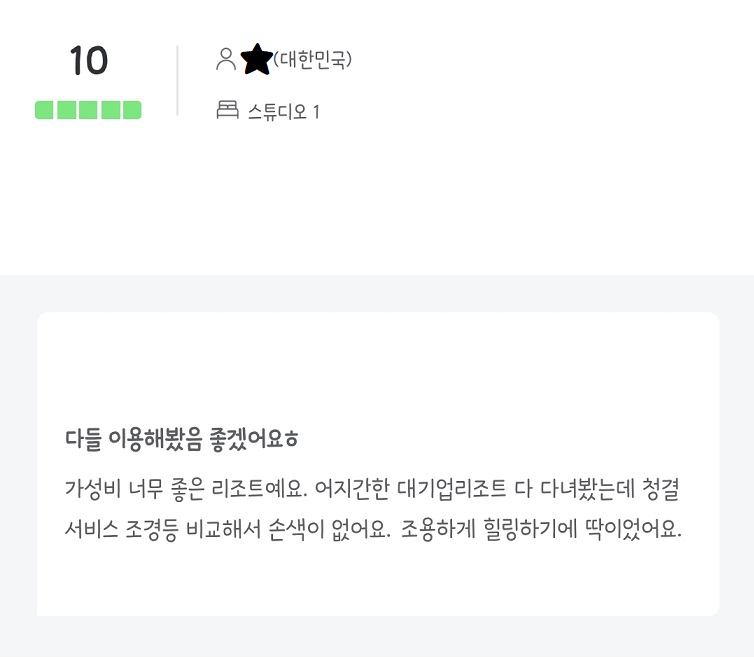Click the review title 다들 이용해봤음 좋겠어요ㅎ
Viewport: 754px width, 658px height.
[182, 439]
